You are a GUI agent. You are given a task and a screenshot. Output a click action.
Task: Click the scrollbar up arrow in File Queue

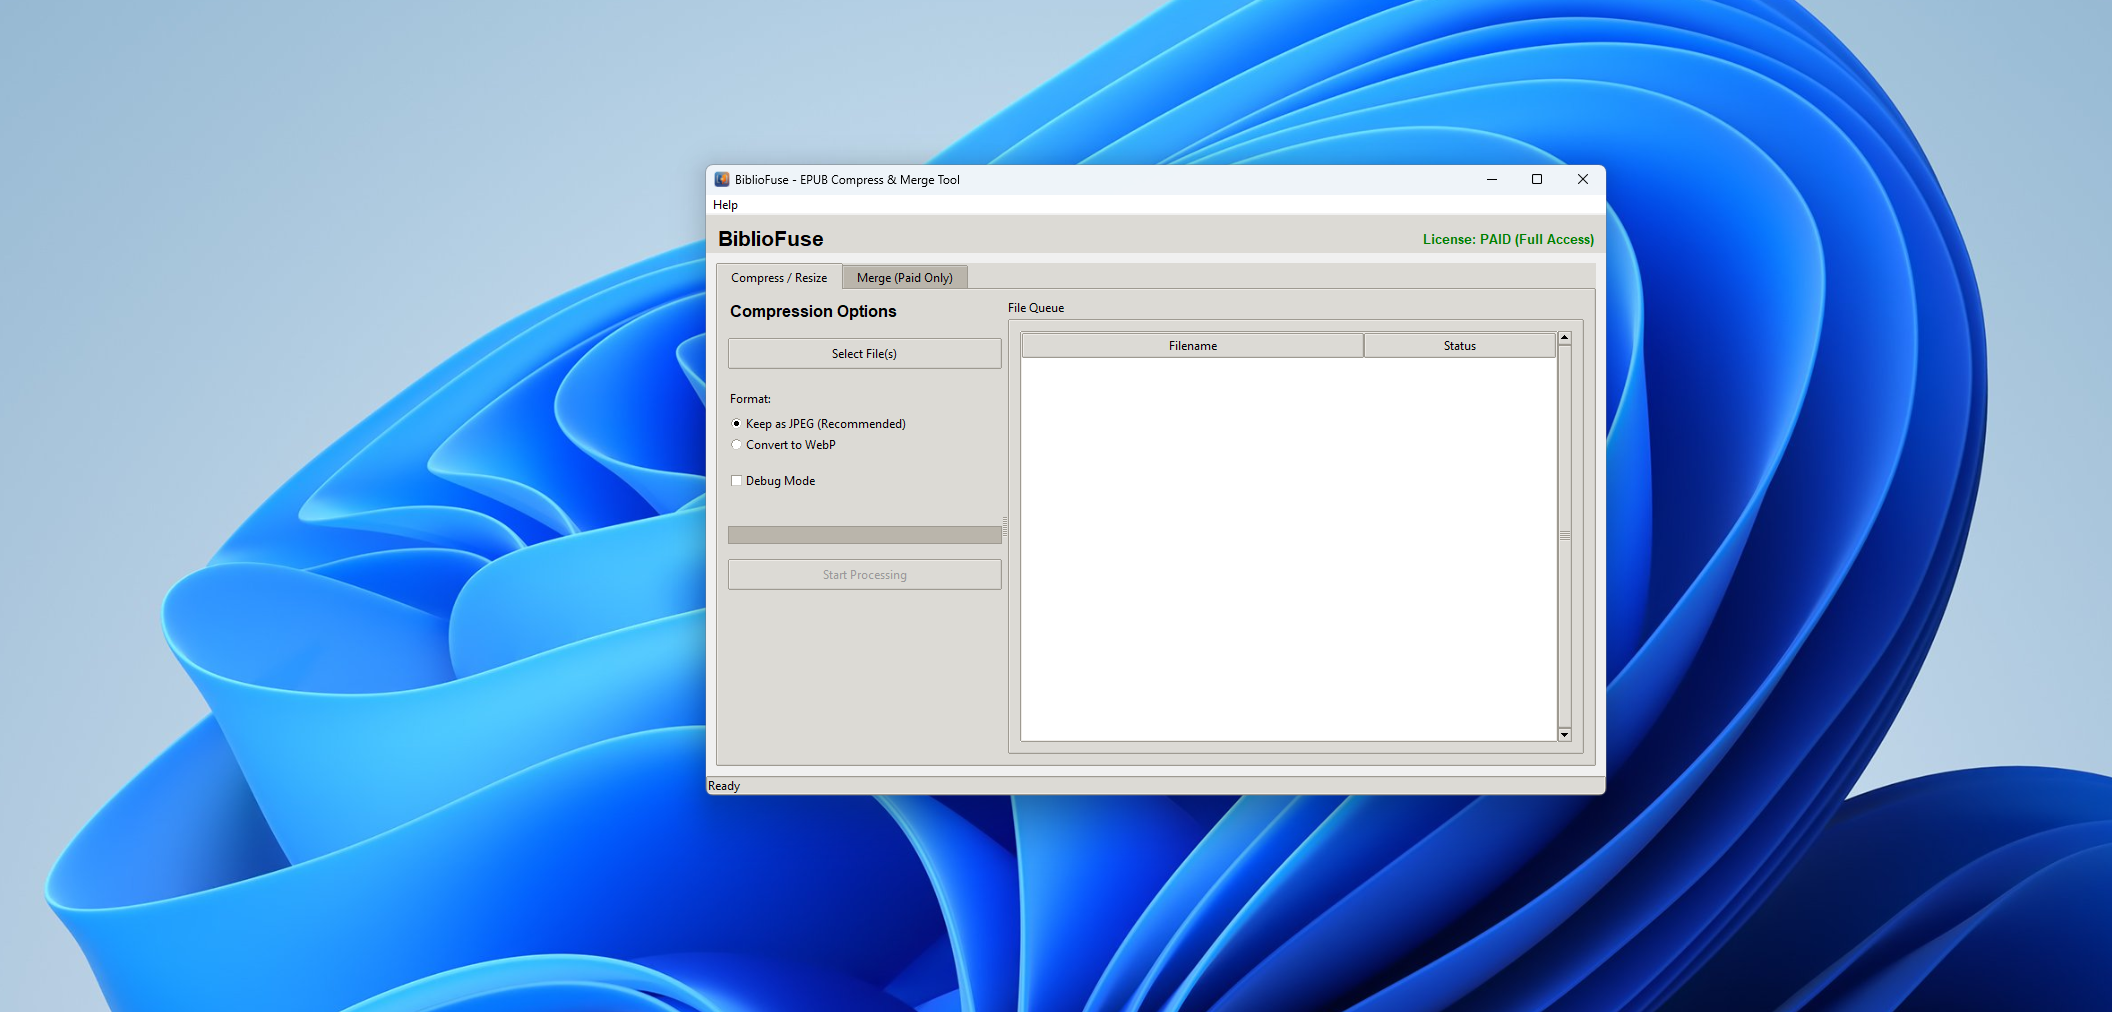pos(1563,337)
